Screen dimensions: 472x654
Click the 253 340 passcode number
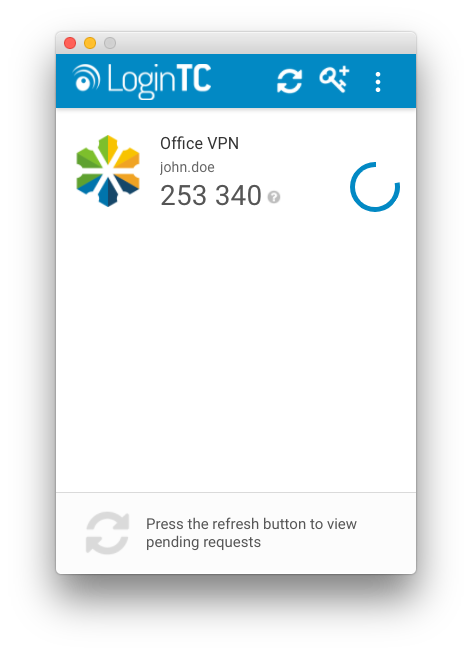(211, 195)
